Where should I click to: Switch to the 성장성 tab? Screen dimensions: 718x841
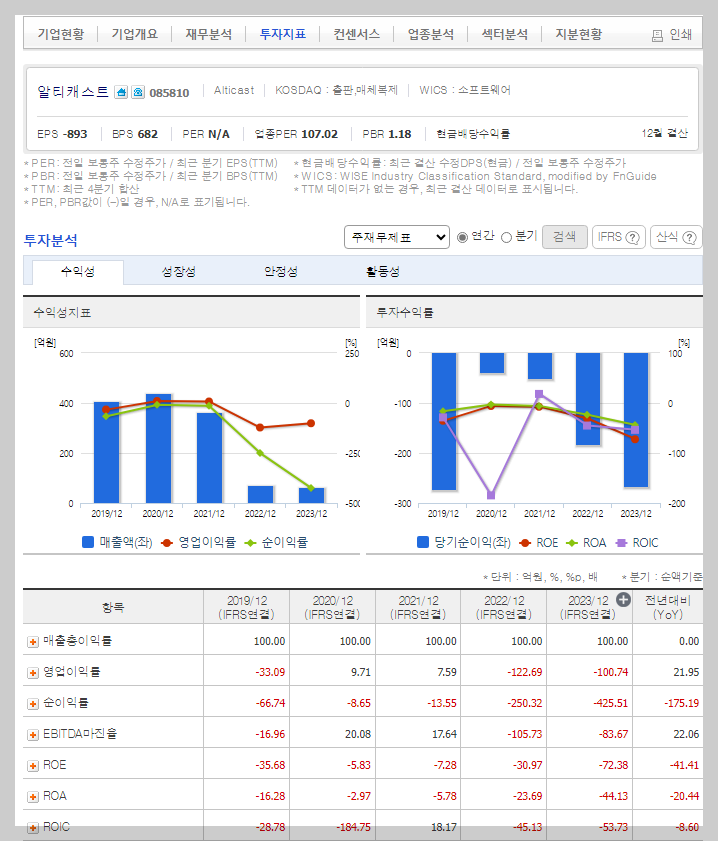tap(179, 272)
